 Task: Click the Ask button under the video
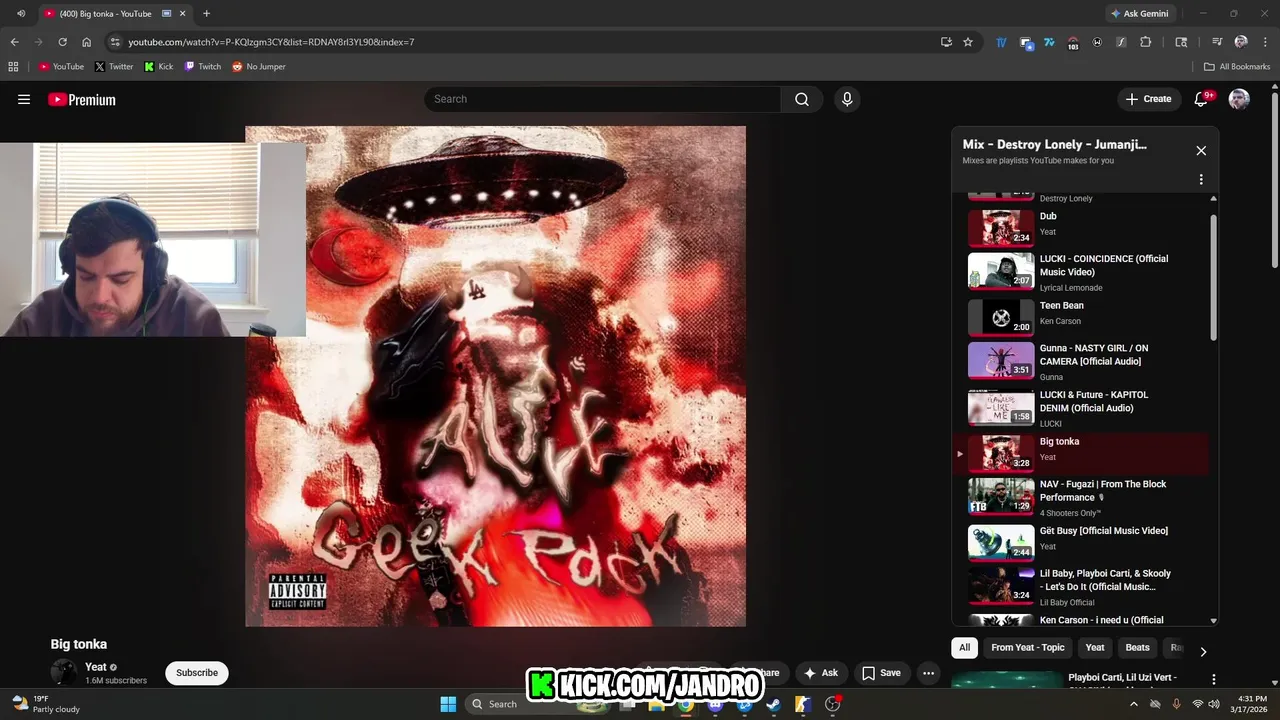coord(820,673)
